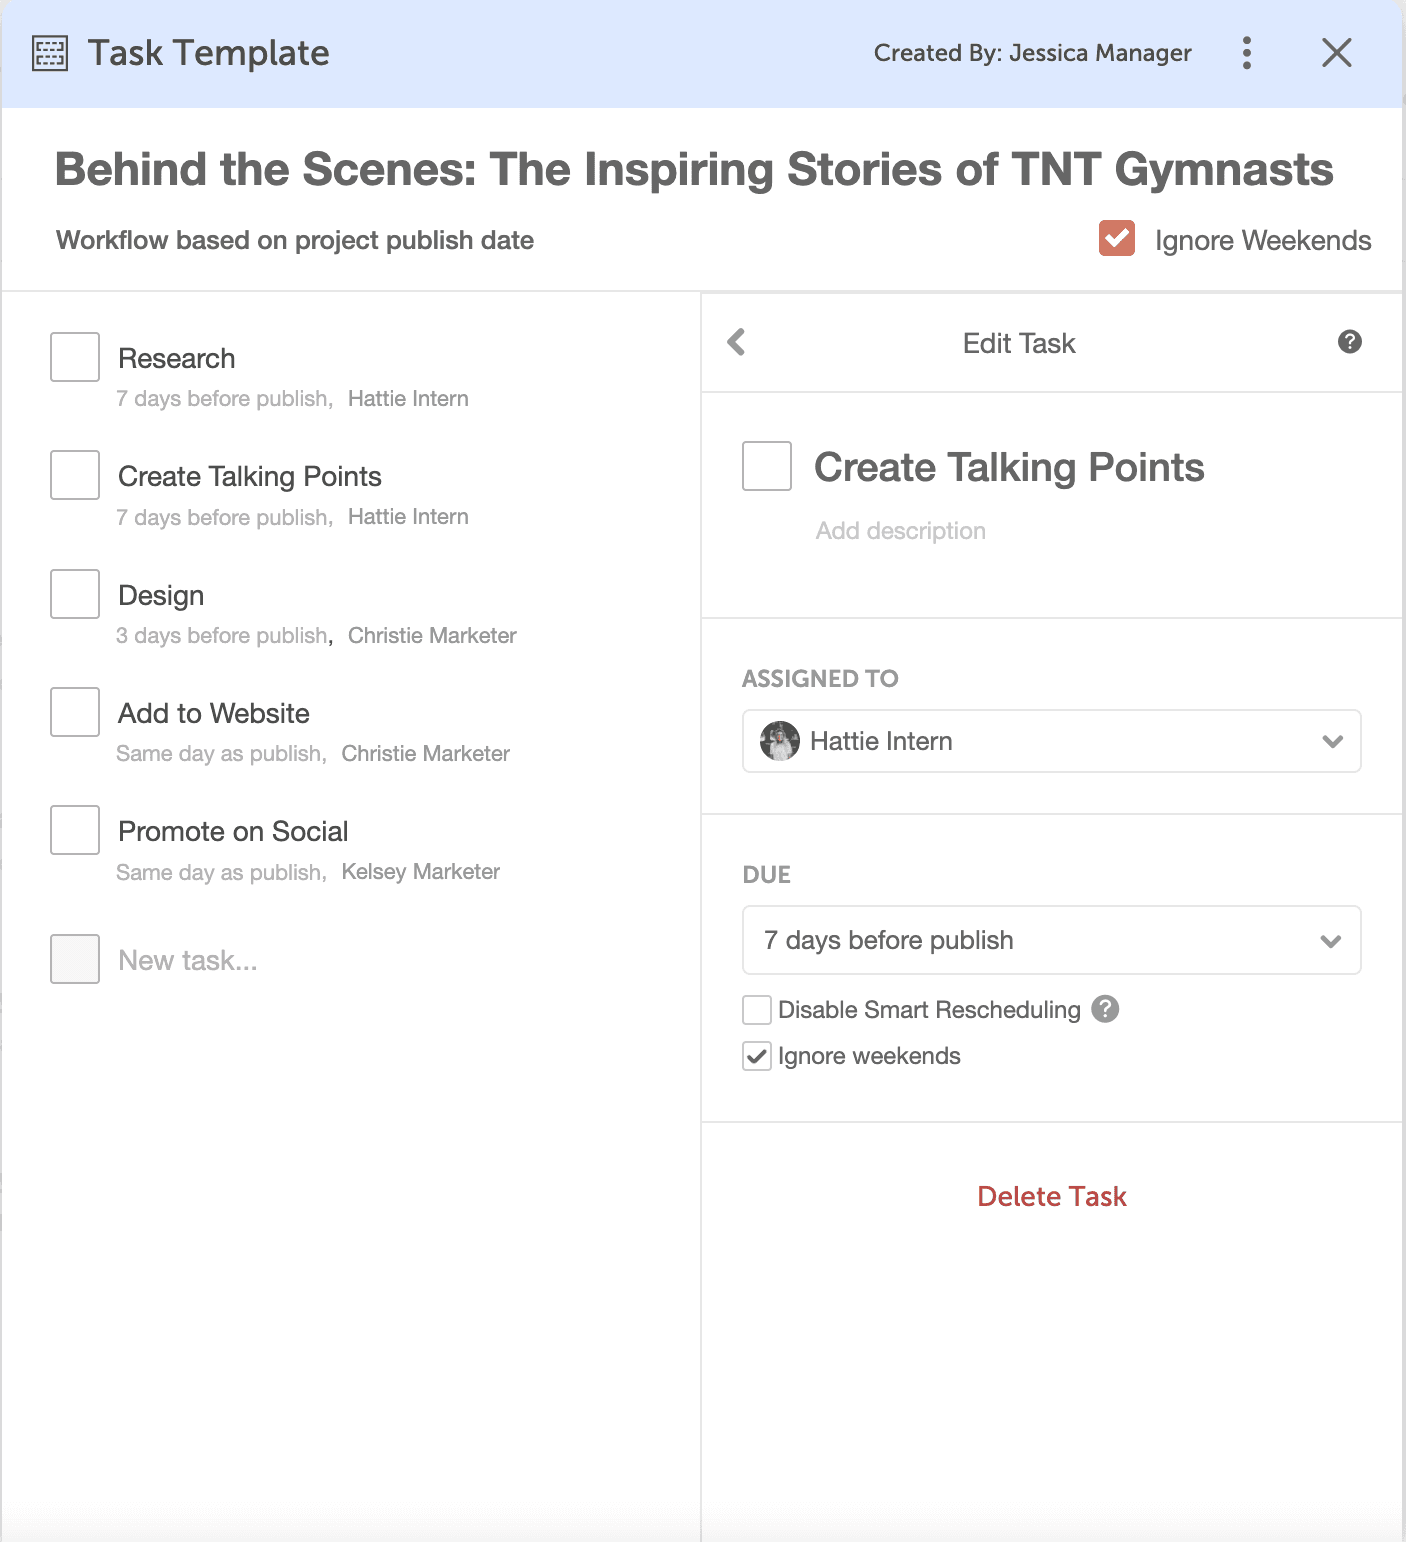This screenshot has width=1406, height=1542.
Task: Click the Delete Task link
Action: [1051, 1197]
